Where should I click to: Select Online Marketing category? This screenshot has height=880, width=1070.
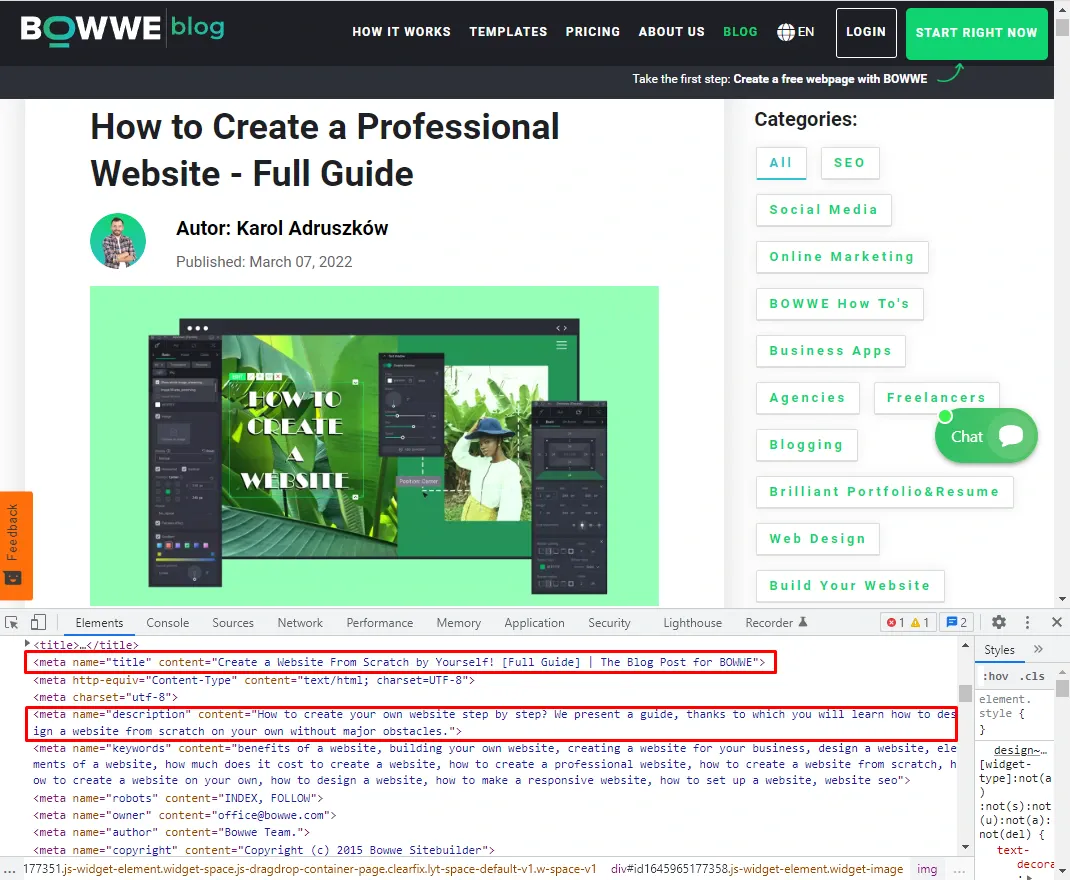pyautogui.click(x=842, y=257)
